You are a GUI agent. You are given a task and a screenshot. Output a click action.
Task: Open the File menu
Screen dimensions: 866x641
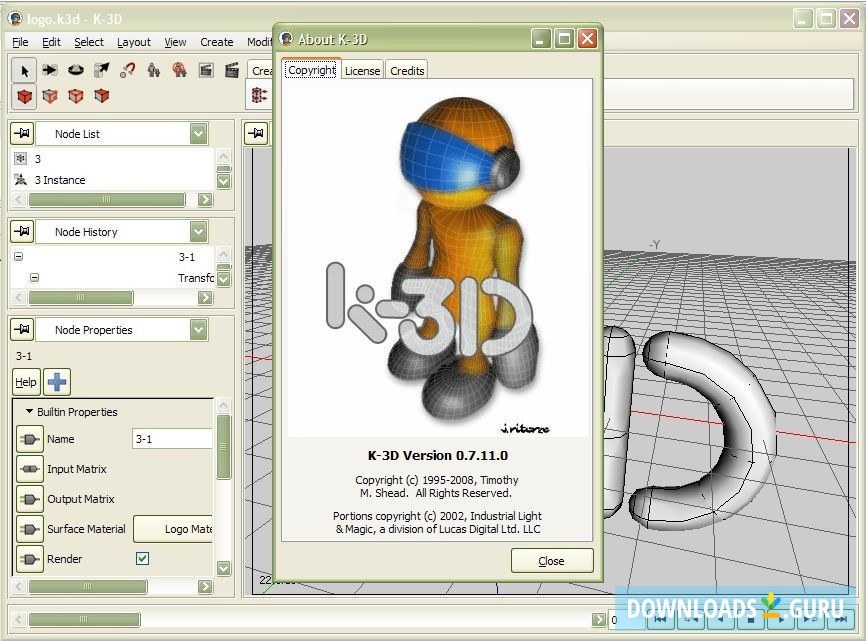coord(20,42)
